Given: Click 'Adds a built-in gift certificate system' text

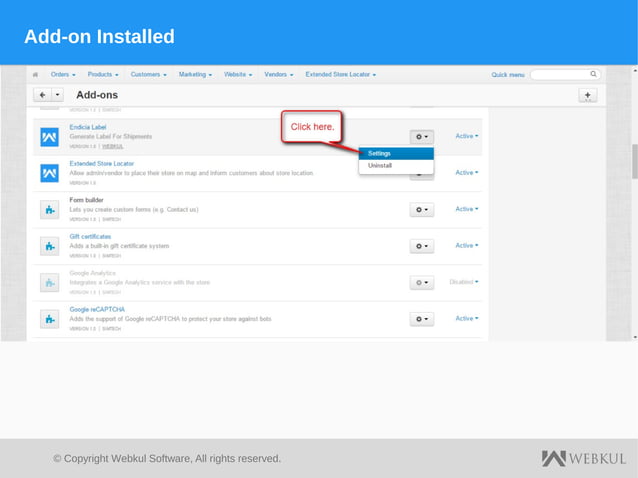Looking at the screenshot, I should click(119, 246).
